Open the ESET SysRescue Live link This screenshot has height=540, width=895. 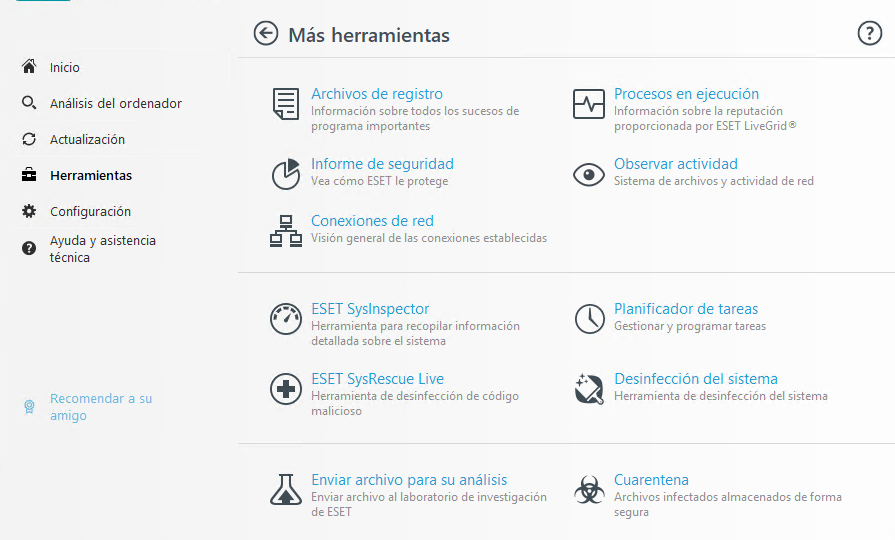(x=377, y=379)
